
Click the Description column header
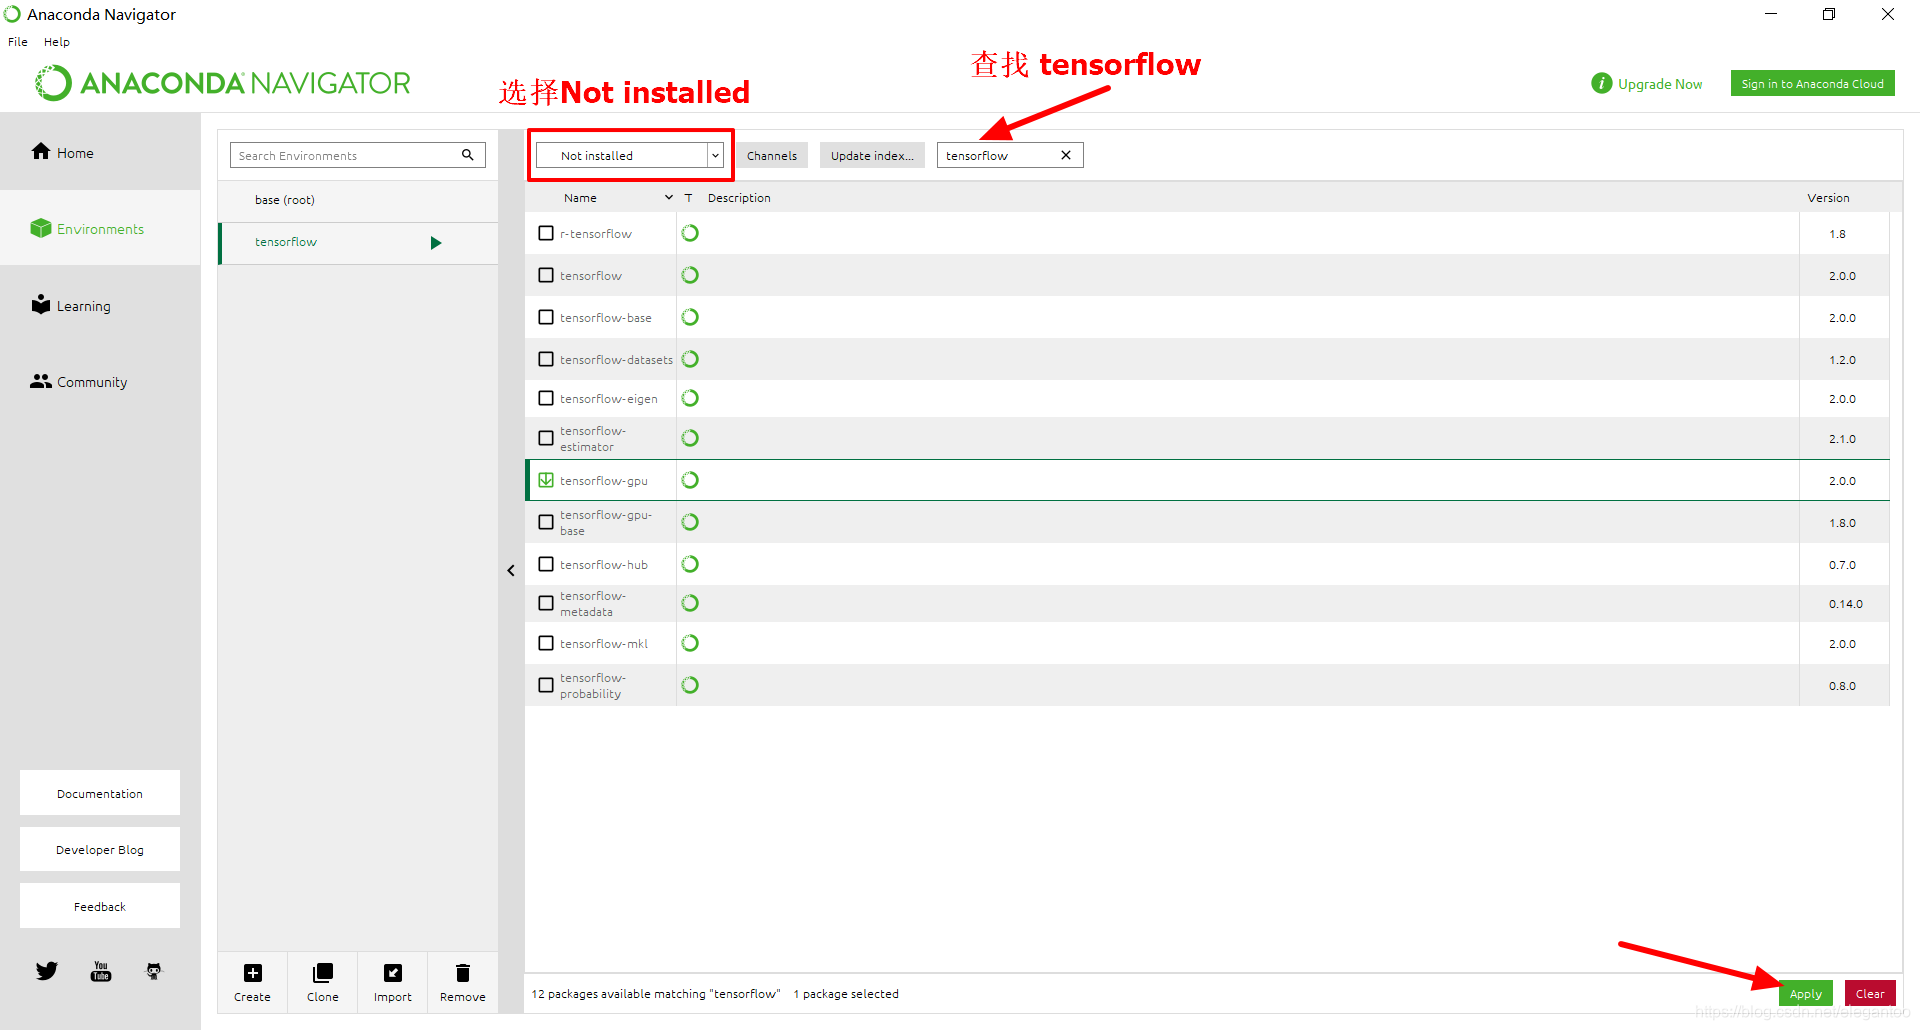pos(739,198)
